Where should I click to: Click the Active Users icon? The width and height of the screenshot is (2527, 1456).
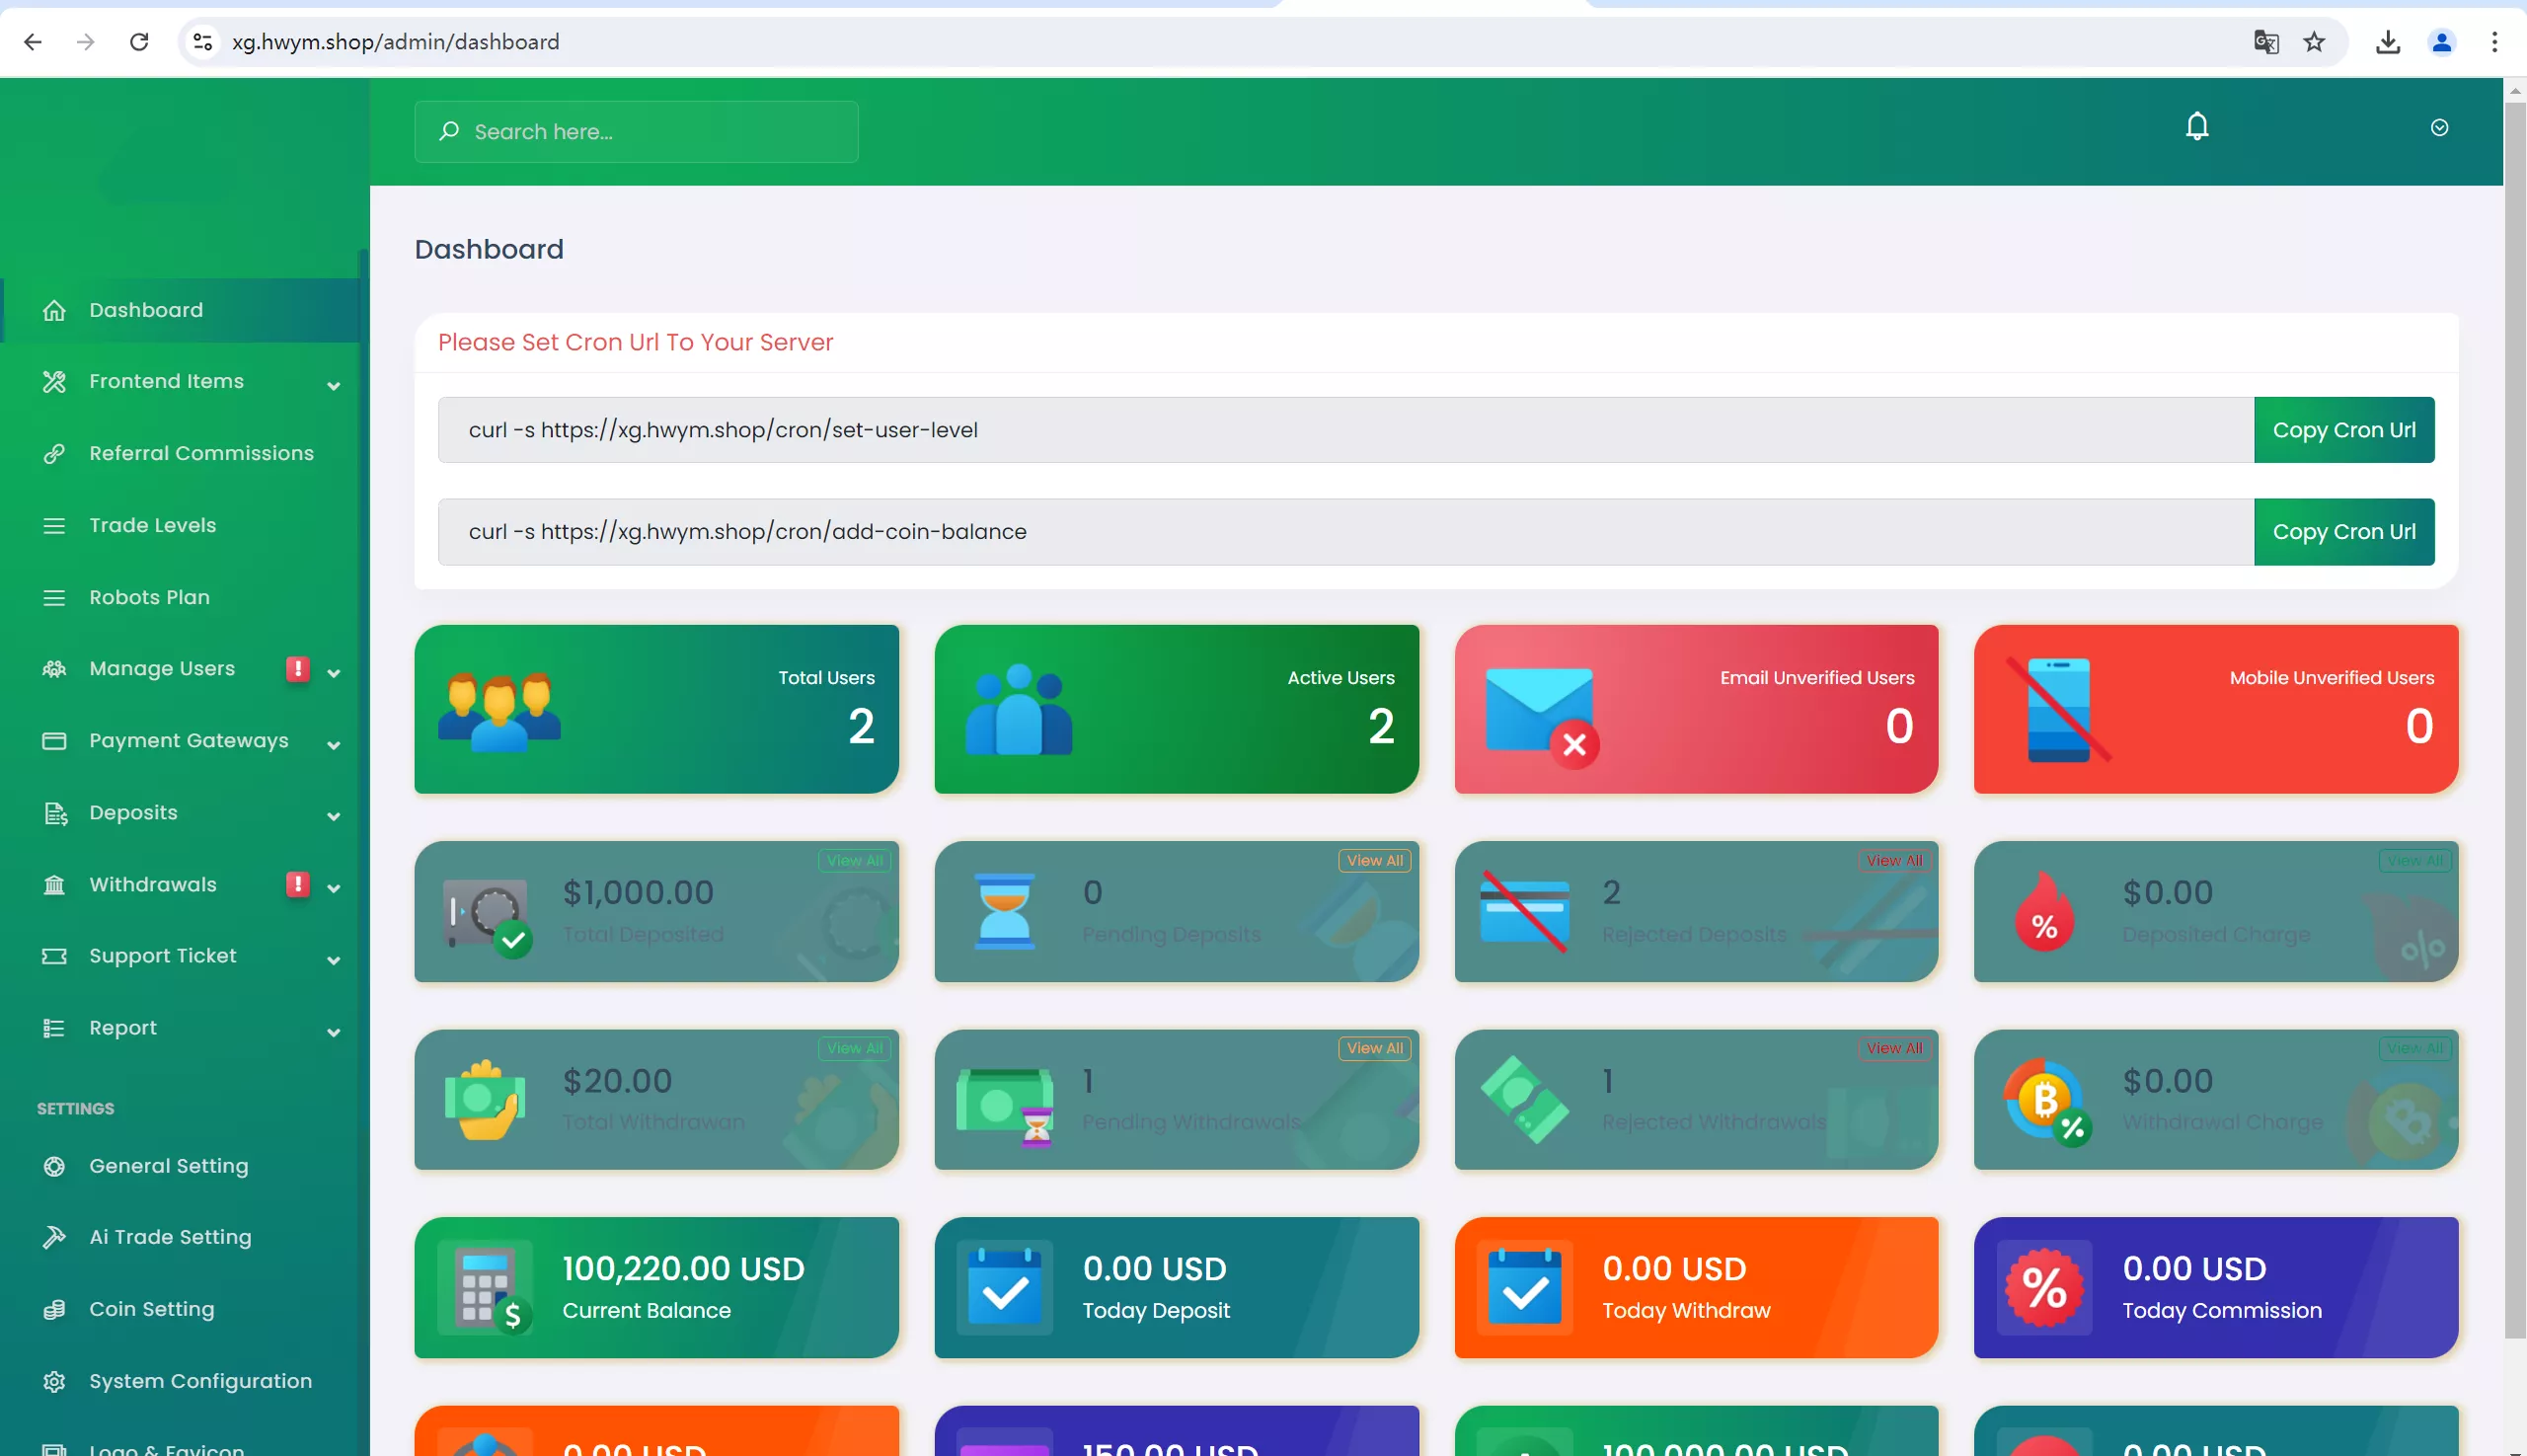coord(1012,708)
